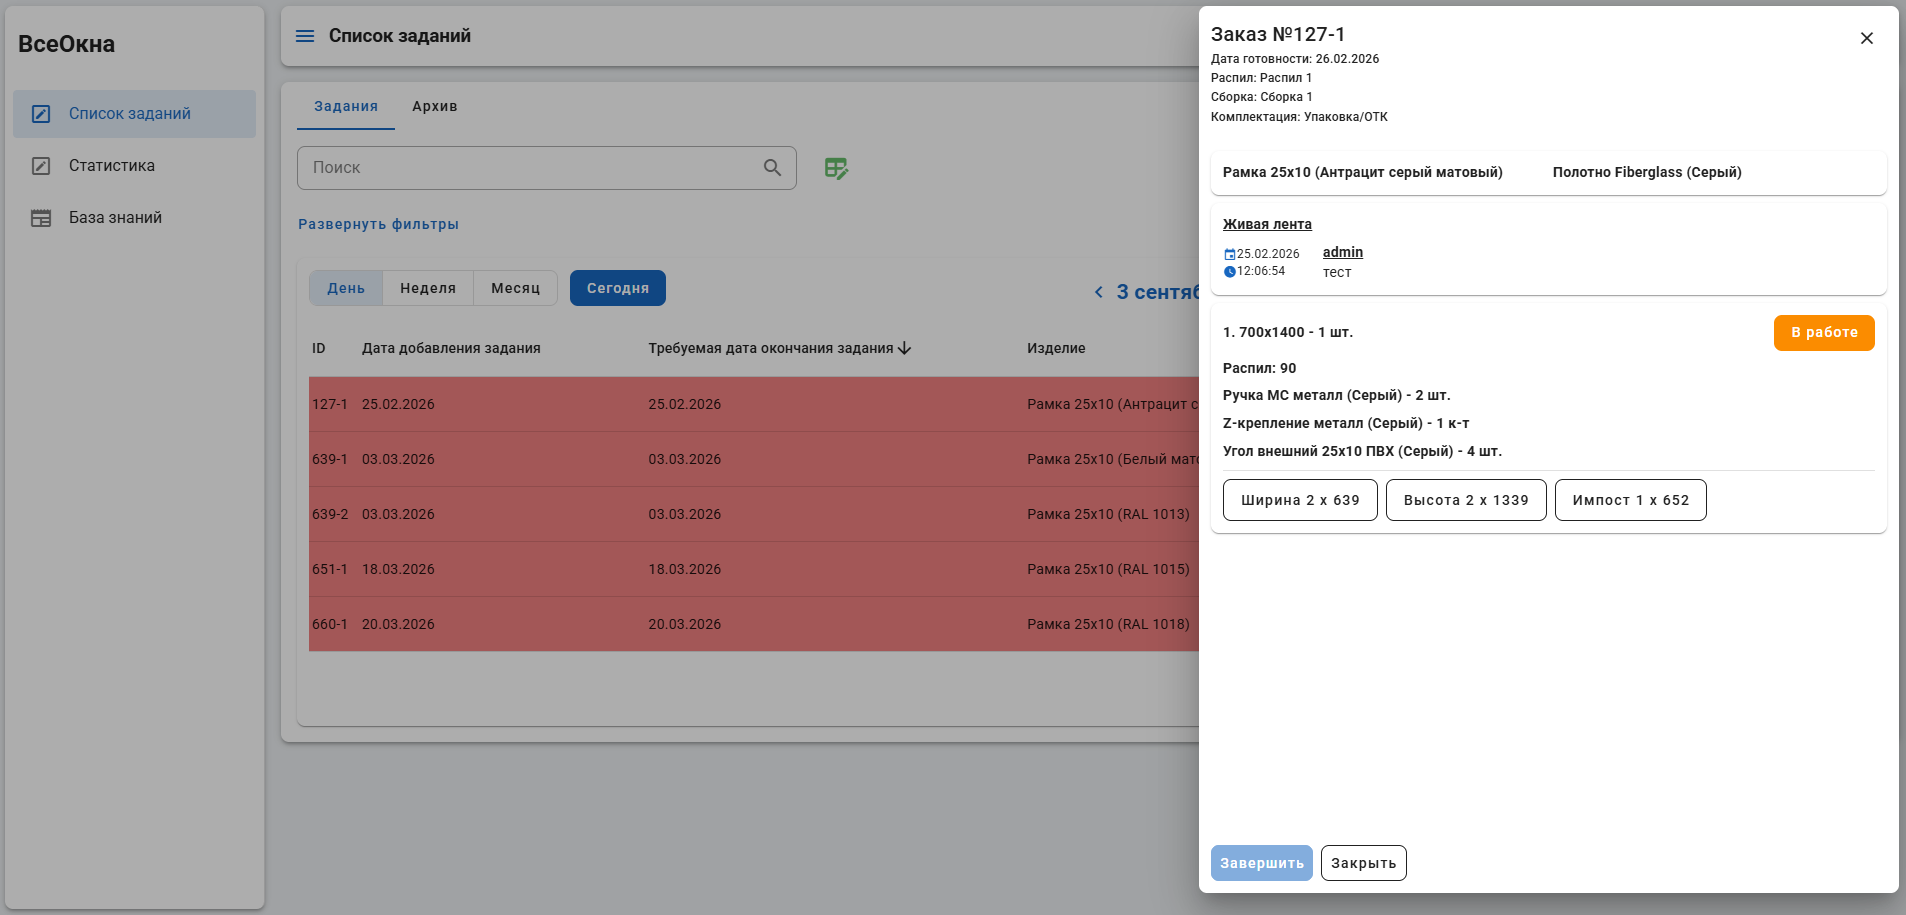Click the ID column header
This screenshot has height=915, width=1906.
(319, 348)
